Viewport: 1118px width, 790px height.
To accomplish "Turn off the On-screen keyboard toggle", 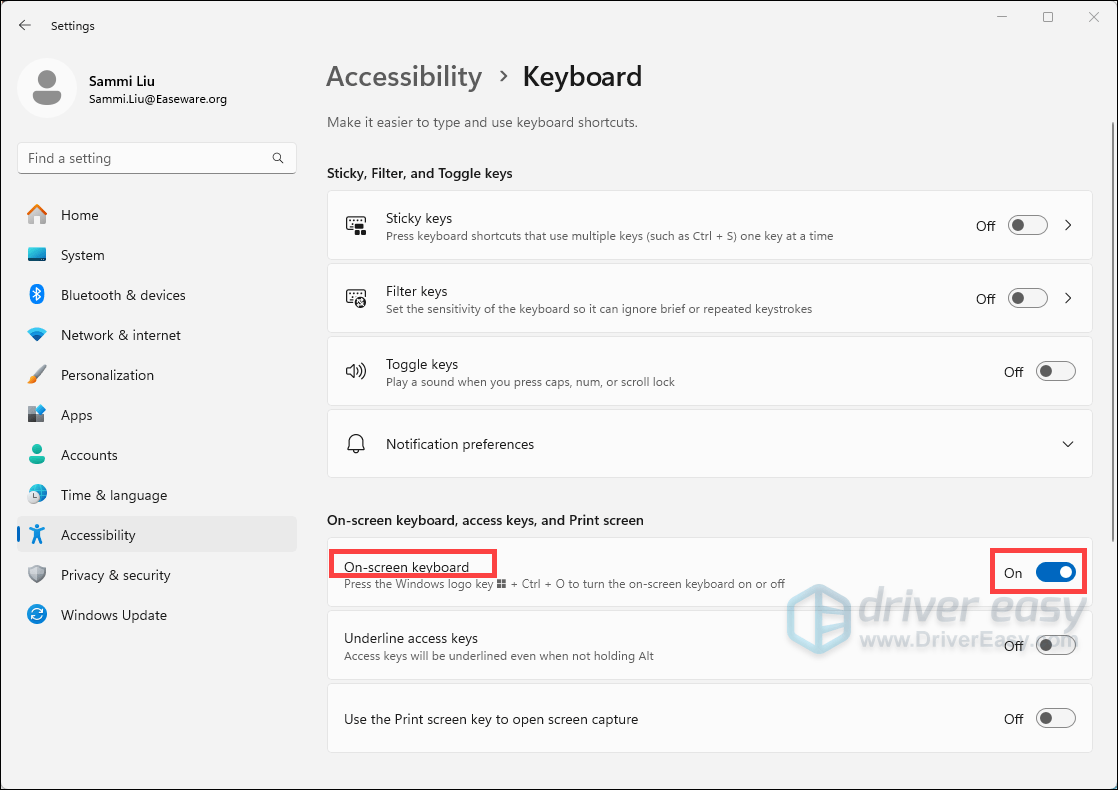I will 1055,572.
